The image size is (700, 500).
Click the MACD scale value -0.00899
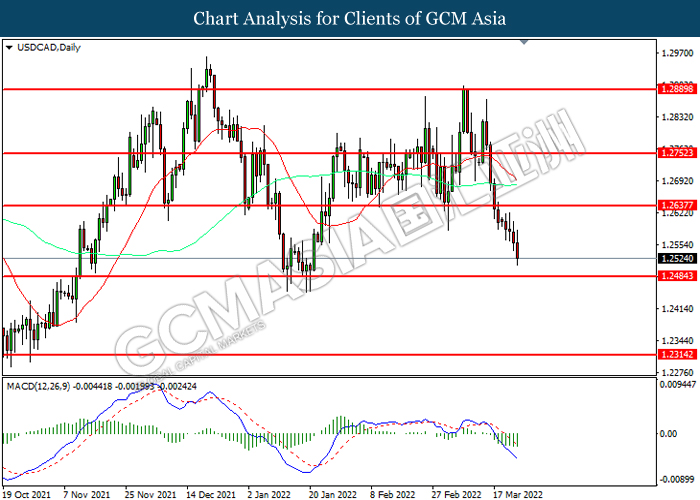point(678,479)
